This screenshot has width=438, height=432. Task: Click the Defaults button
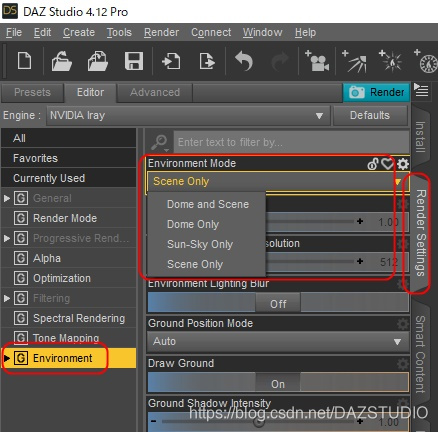(370, 115)
